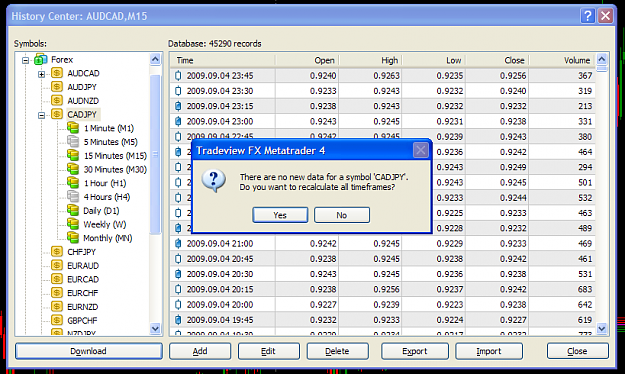Click the GBPCHF symbol icon
The height and width of the screenshot is (374, 625).
coord(57,320)
